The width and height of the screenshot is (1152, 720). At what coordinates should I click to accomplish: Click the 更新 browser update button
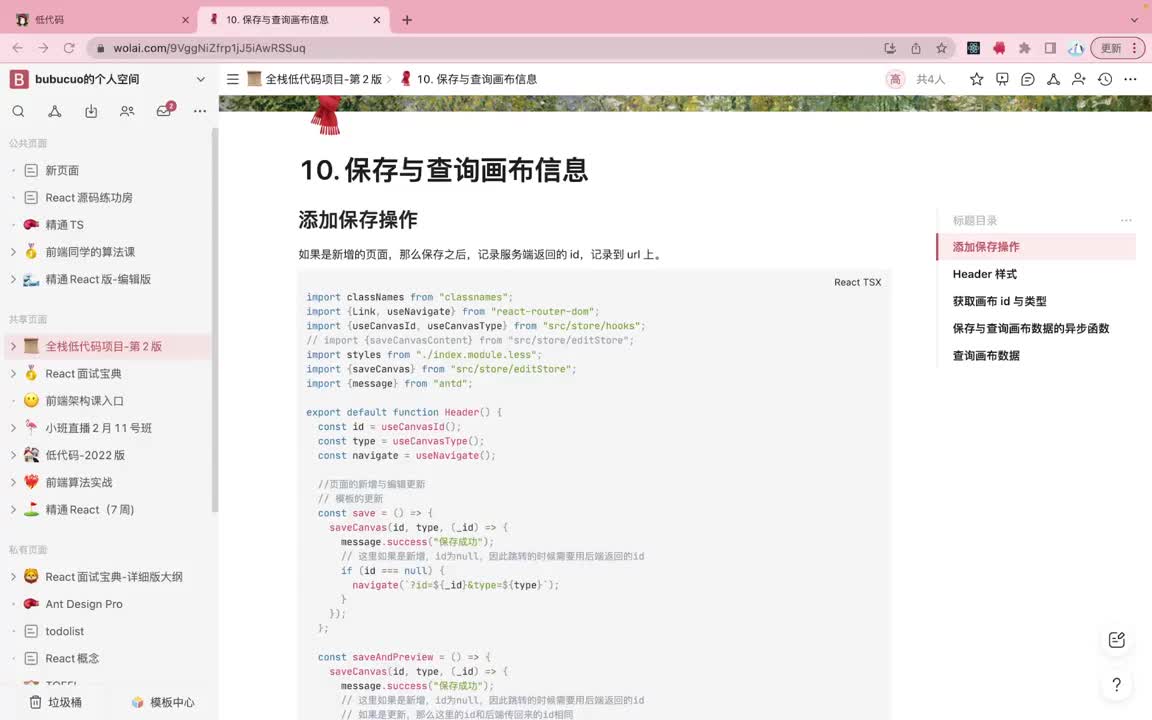1117,48
